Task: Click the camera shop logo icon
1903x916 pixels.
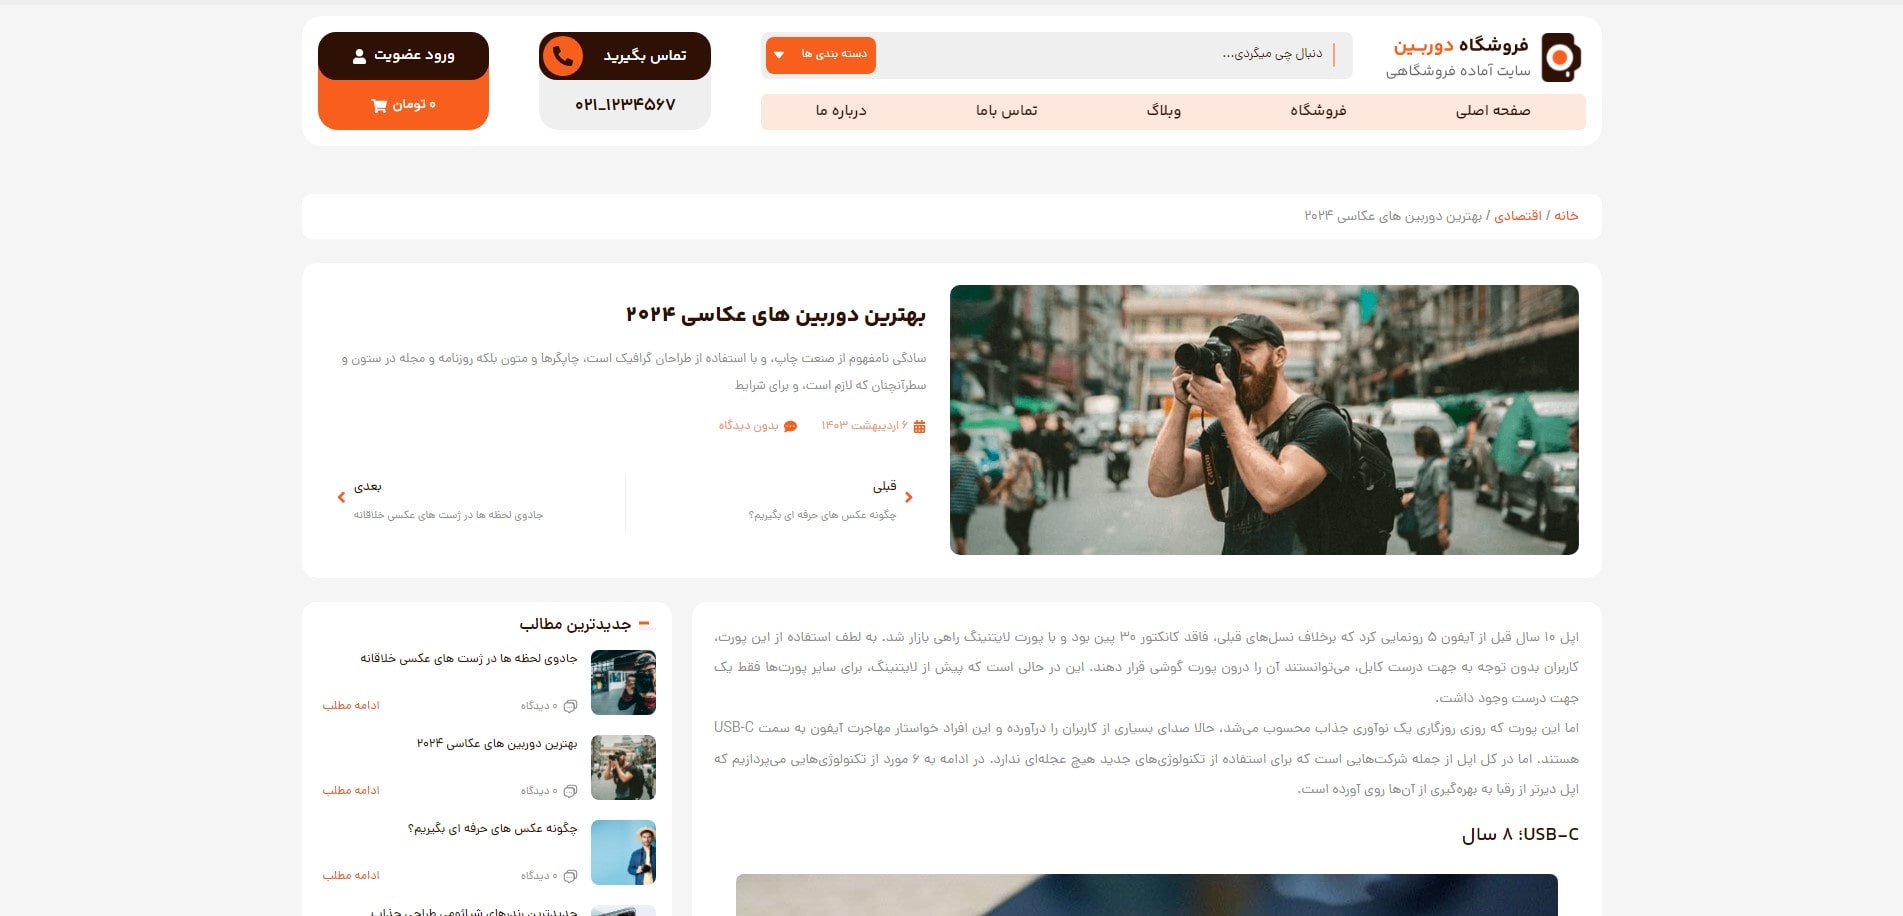Action: [1560, 57]
